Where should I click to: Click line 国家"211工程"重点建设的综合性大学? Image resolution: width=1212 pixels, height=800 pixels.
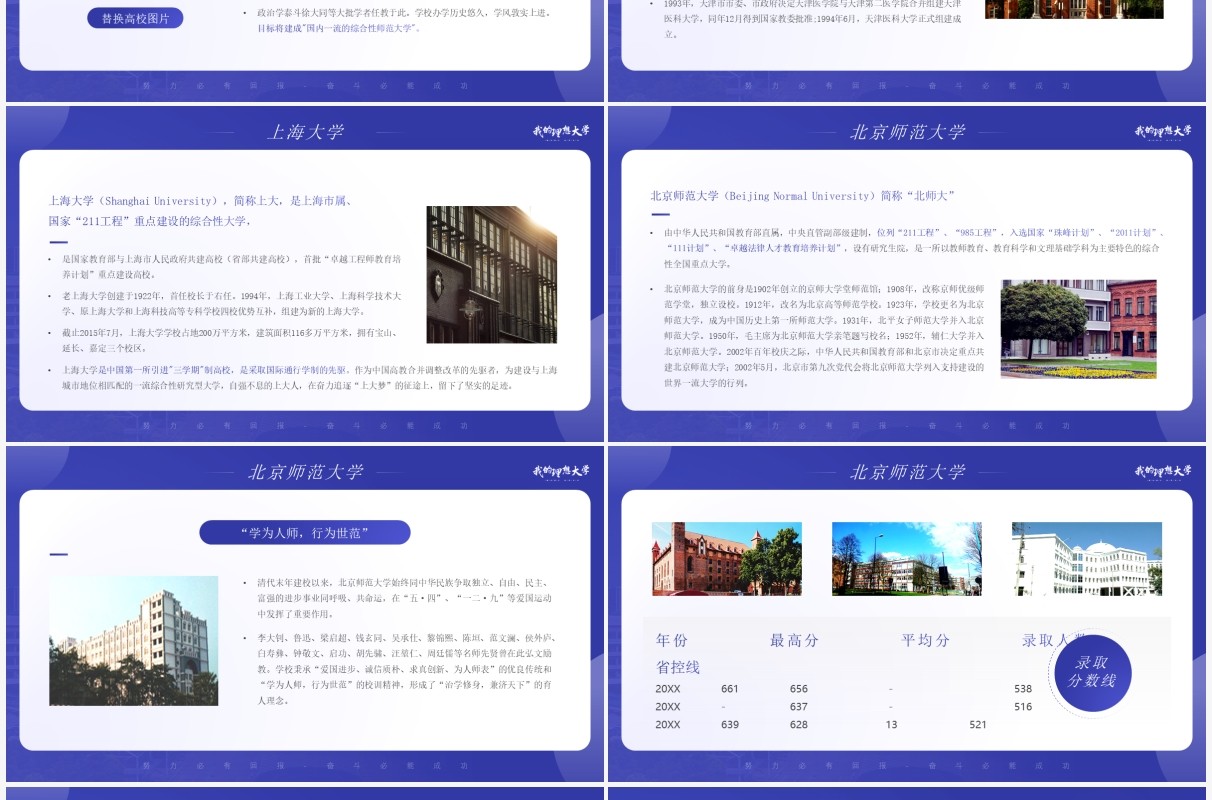(x=150, y=221)
